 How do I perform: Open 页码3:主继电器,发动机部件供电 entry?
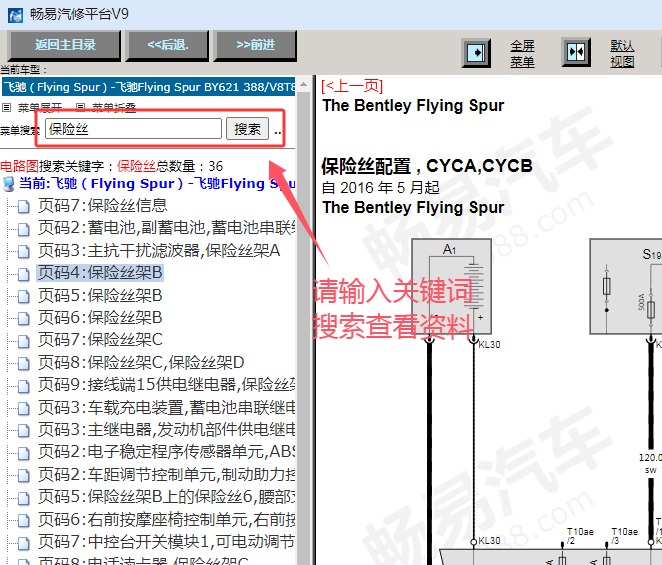166,429
